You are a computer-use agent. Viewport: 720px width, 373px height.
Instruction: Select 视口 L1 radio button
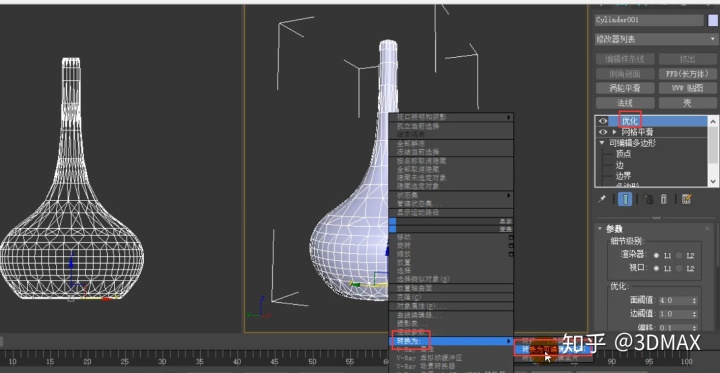click(x=656, y=268)
